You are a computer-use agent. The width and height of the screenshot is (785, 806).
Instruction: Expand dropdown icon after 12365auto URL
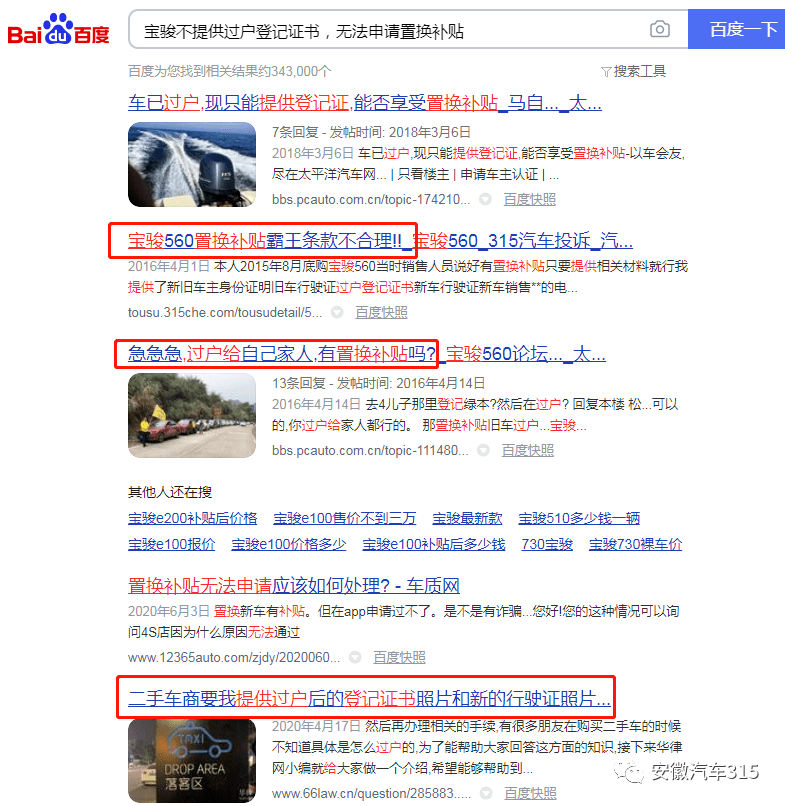355,657
